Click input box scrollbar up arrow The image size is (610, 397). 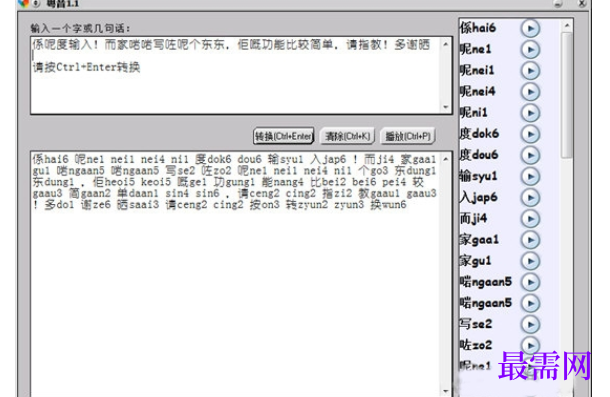click(x=446, y=44)
